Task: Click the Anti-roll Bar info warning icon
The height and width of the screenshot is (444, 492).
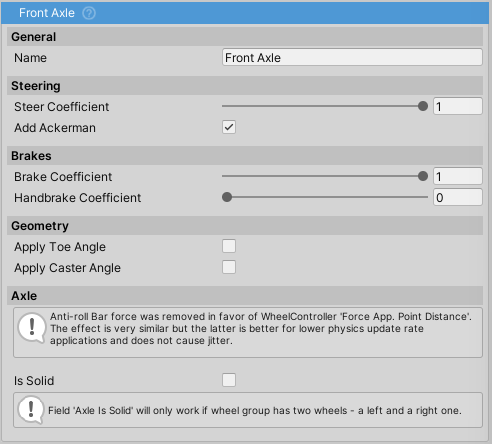Action: (32, 328)
